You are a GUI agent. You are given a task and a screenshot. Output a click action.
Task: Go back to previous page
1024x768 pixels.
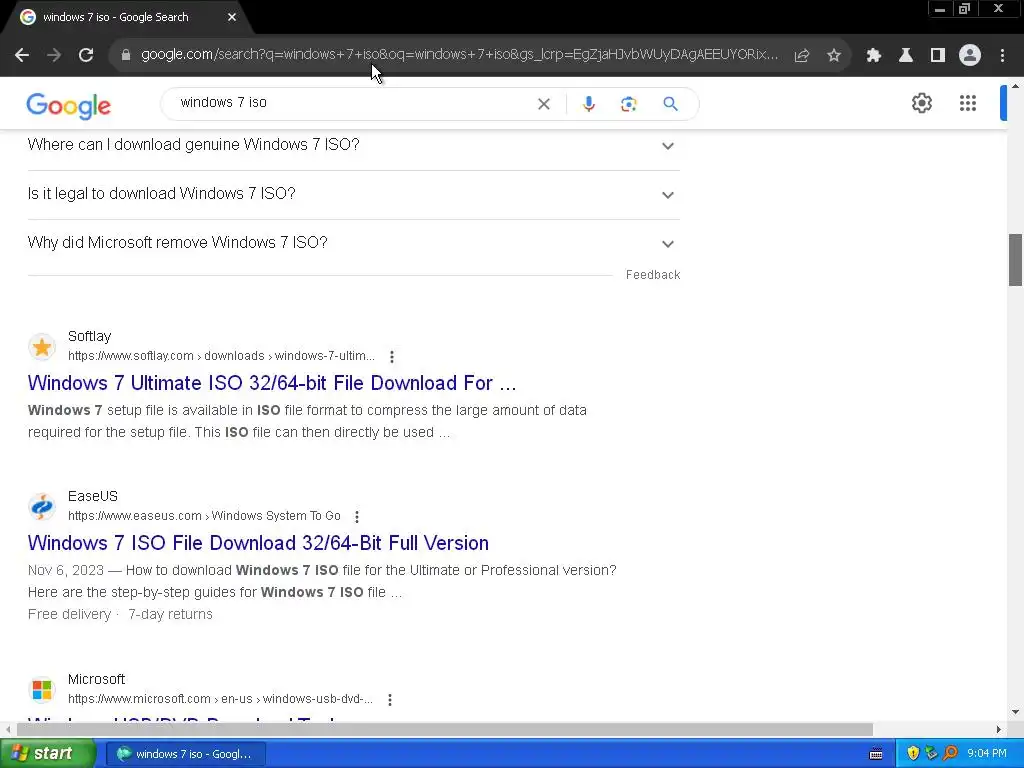pyautogui.click(x=22, y=56)
